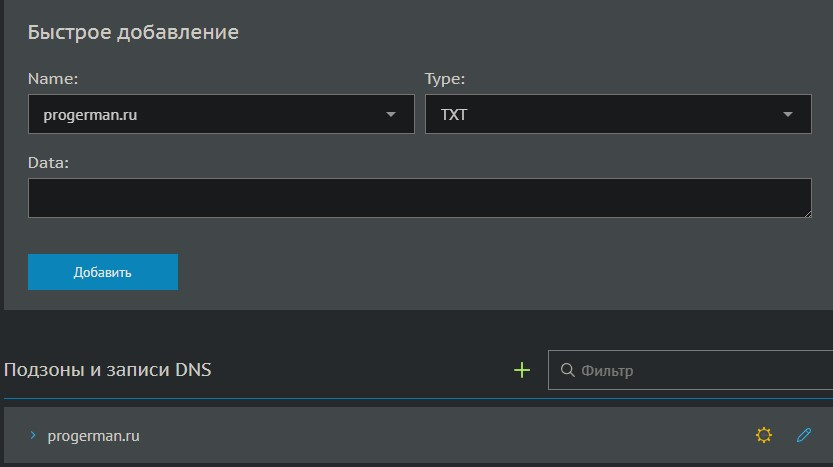
Task: Open the Name dropdown arrow
Action: coord(391,115)
